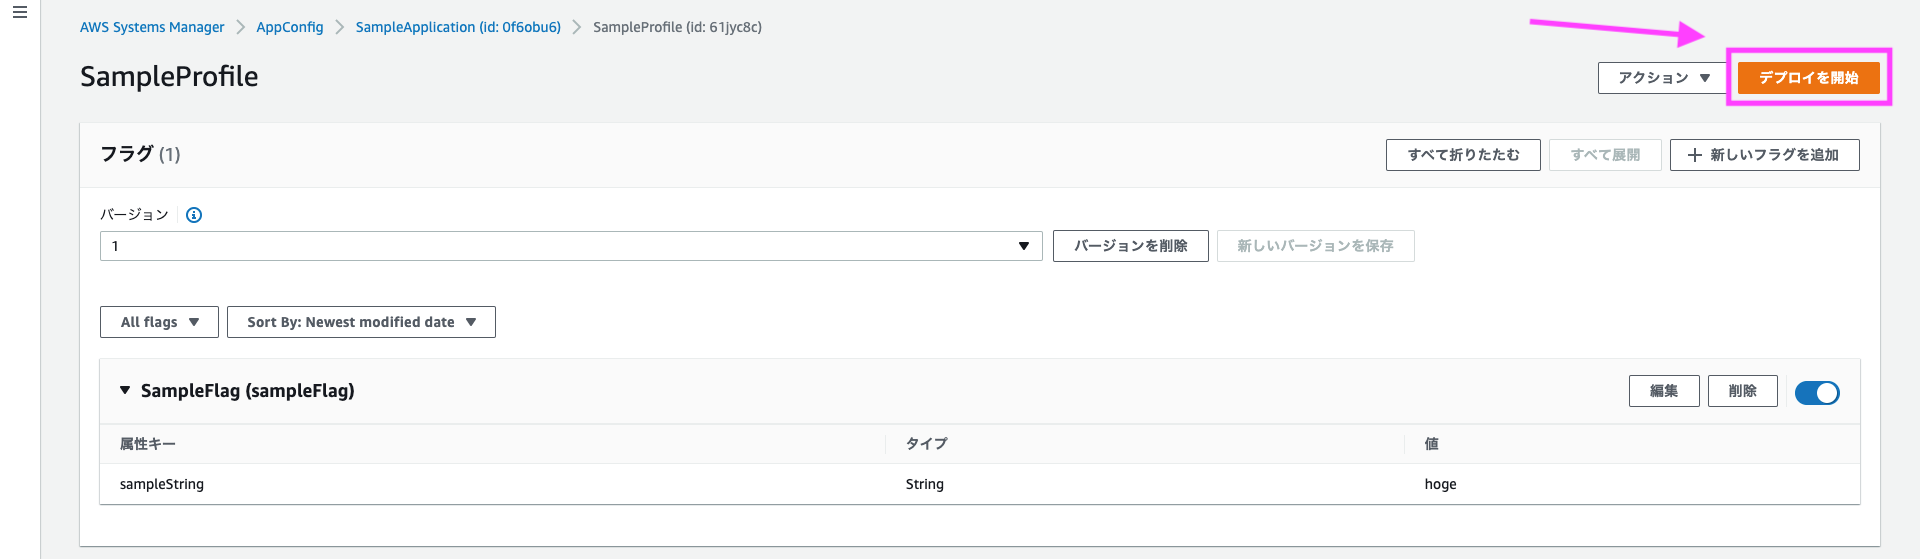The image size is (1920, 559).
Task: Go to AWS Systems Manager breadcrumb
Action: click(152, 27)
